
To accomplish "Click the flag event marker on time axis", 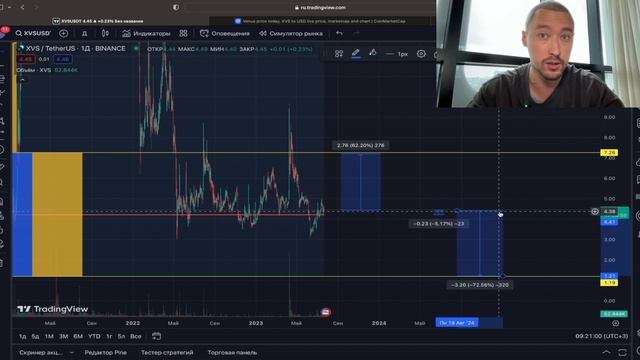I will tap(325, 312).
